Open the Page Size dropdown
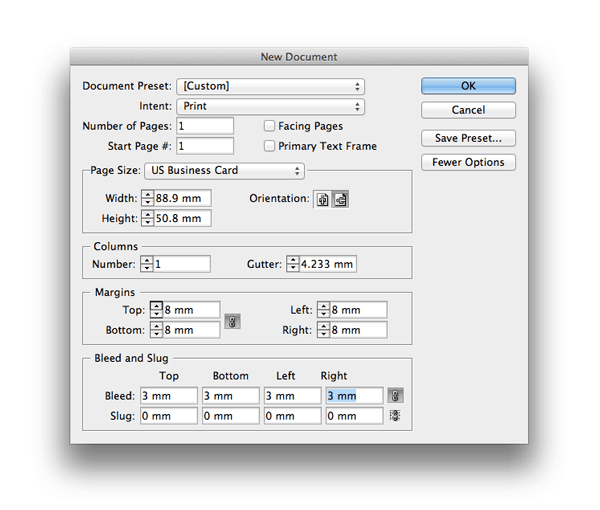This screenshot has height=510, width=600. click(x=225, y=171)
